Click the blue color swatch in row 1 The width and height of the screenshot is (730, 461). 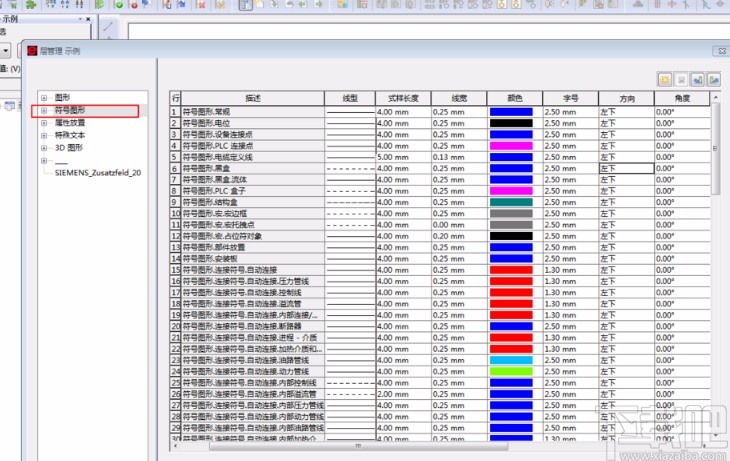tap(511, 112)
